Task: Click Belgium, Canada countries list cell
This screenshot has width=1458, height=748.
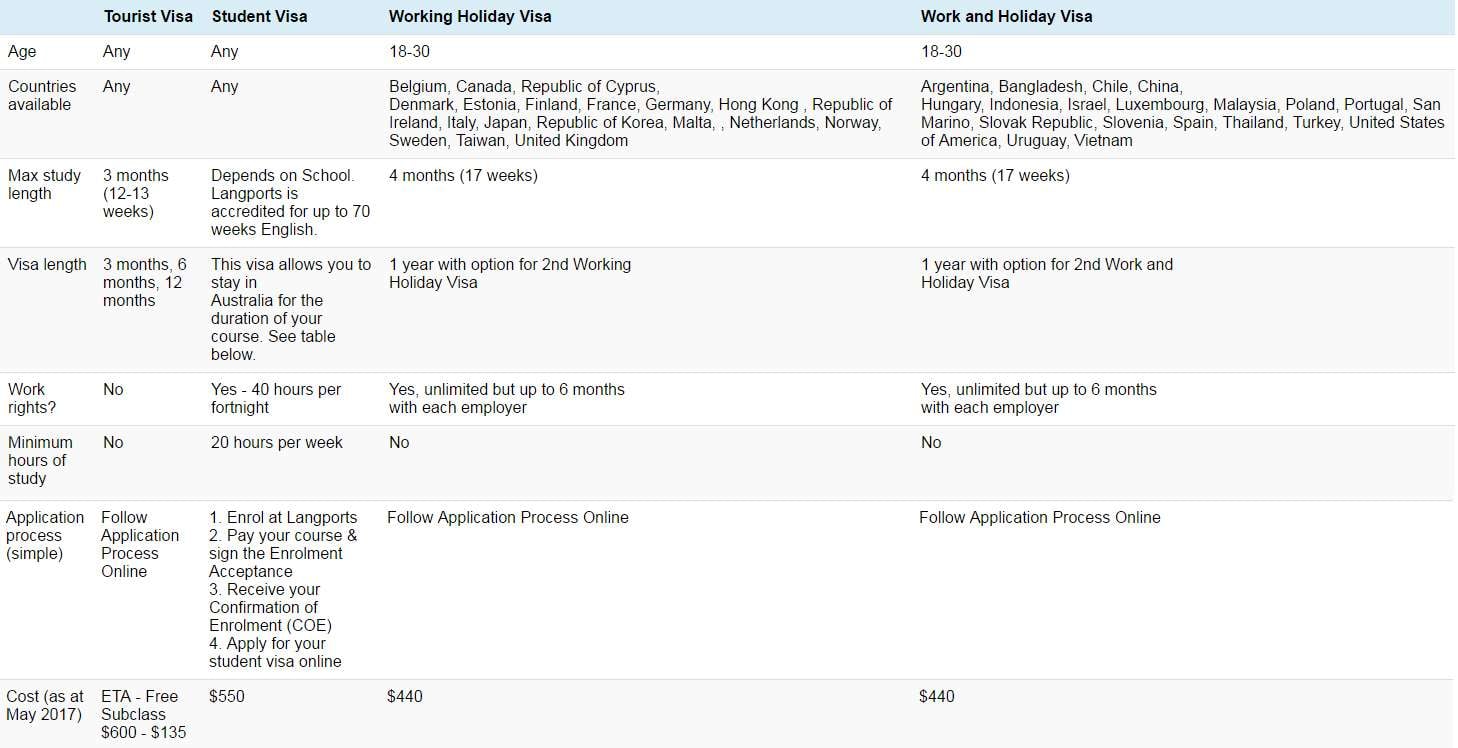Action: click(x=641, y=113)
